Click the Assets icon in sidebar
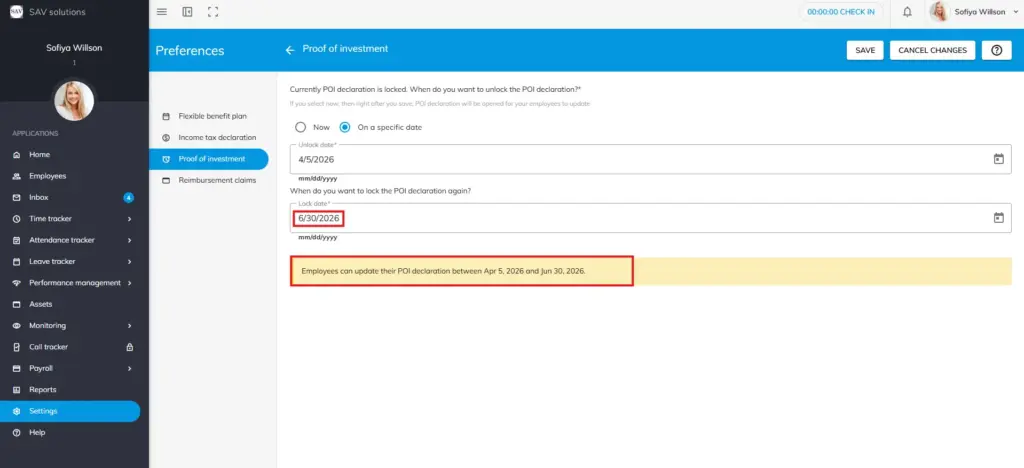 (17, 304)
